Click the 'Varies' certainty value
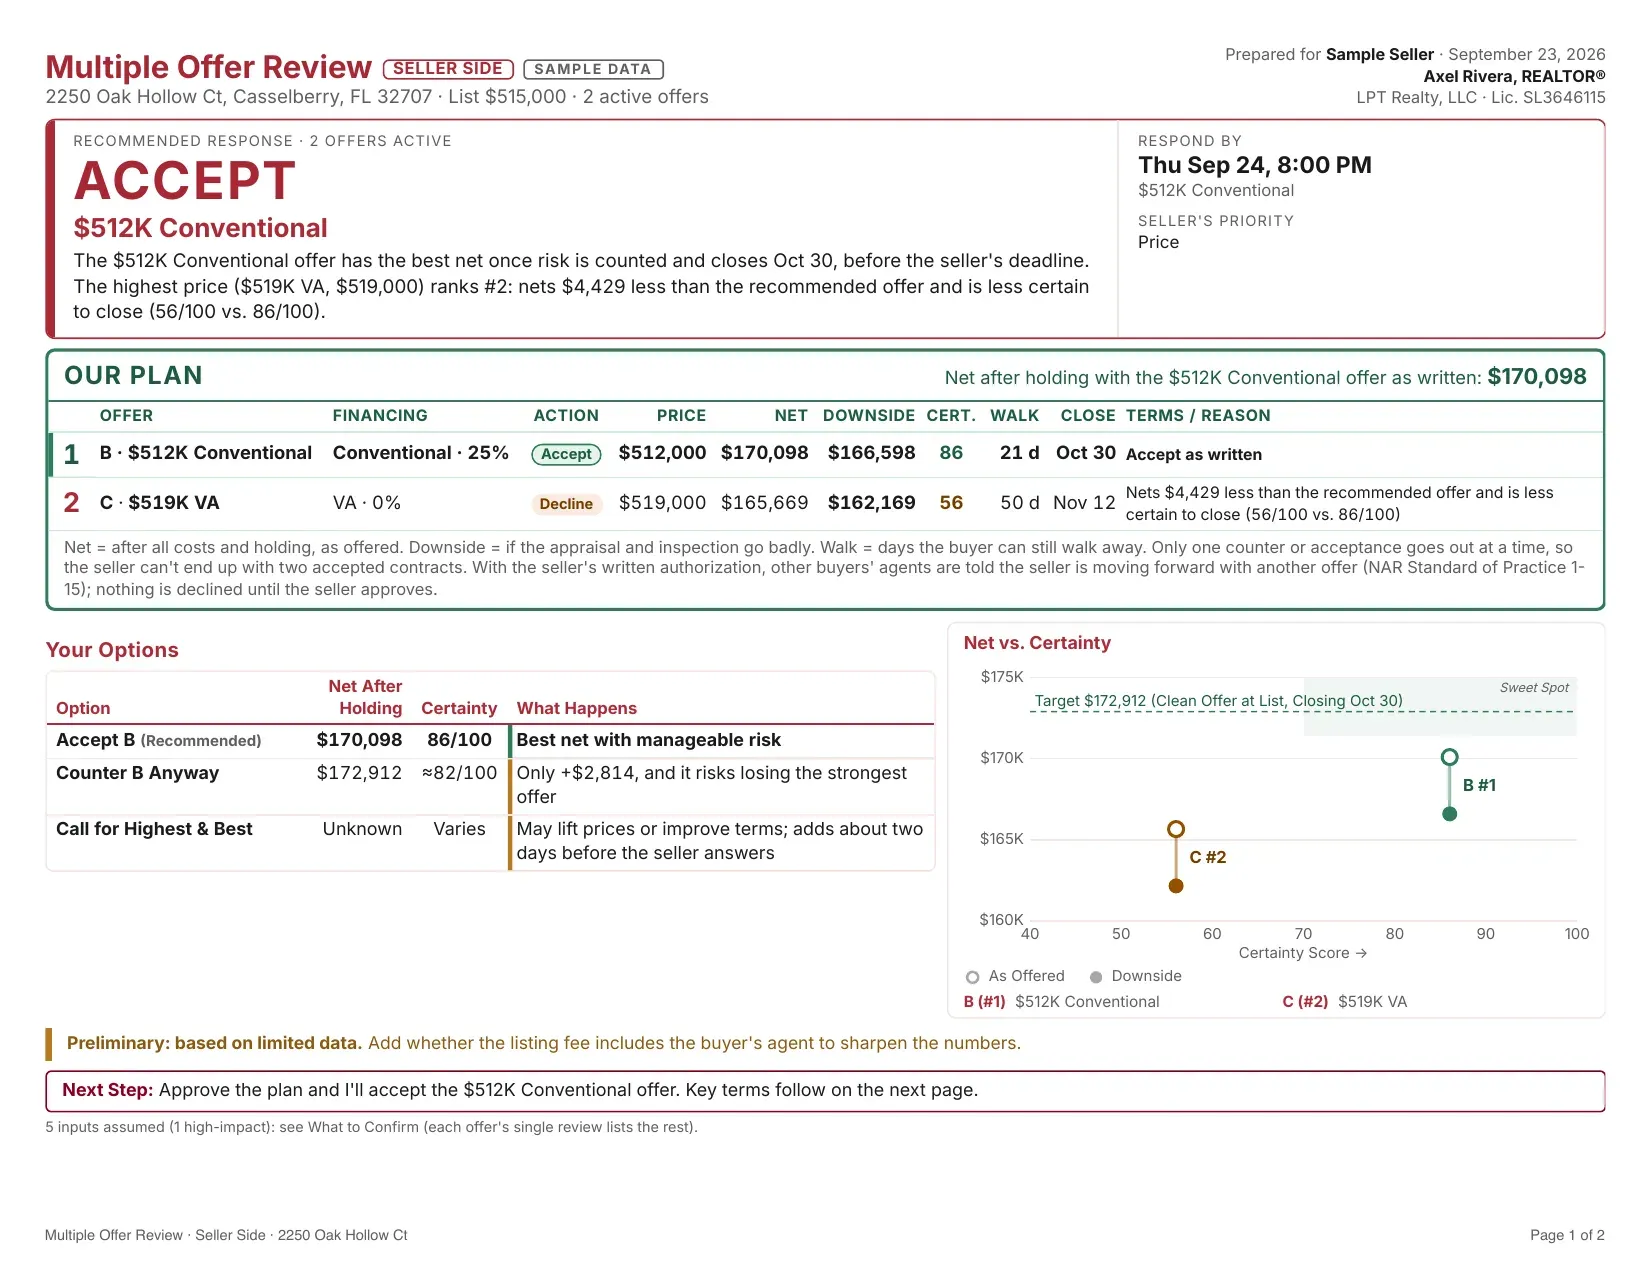 coord(459,829)
